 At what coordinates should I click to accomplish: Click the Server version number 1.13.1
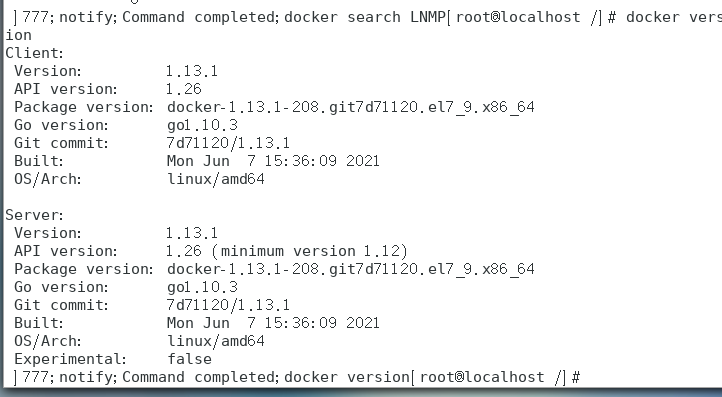coord(192,233)
